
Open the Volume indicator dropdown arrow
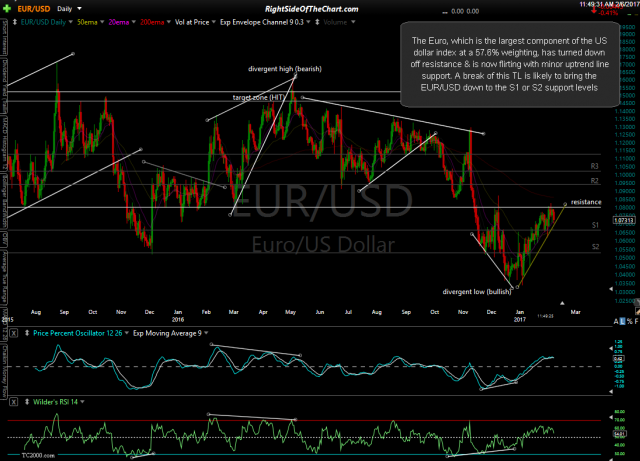coord(353,22)
